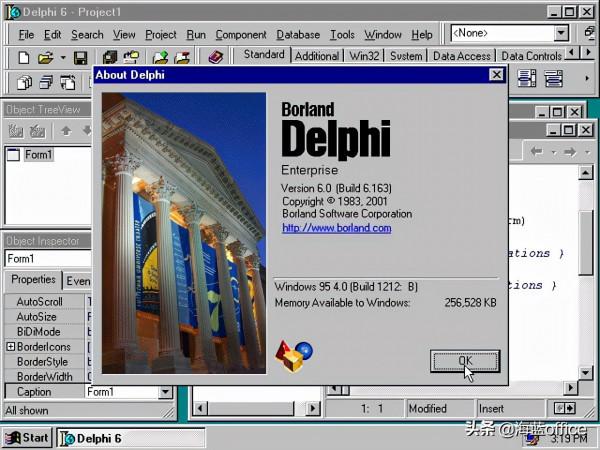600x450 pixels.
Task: Open the Project menu
Action: (161, 35)
